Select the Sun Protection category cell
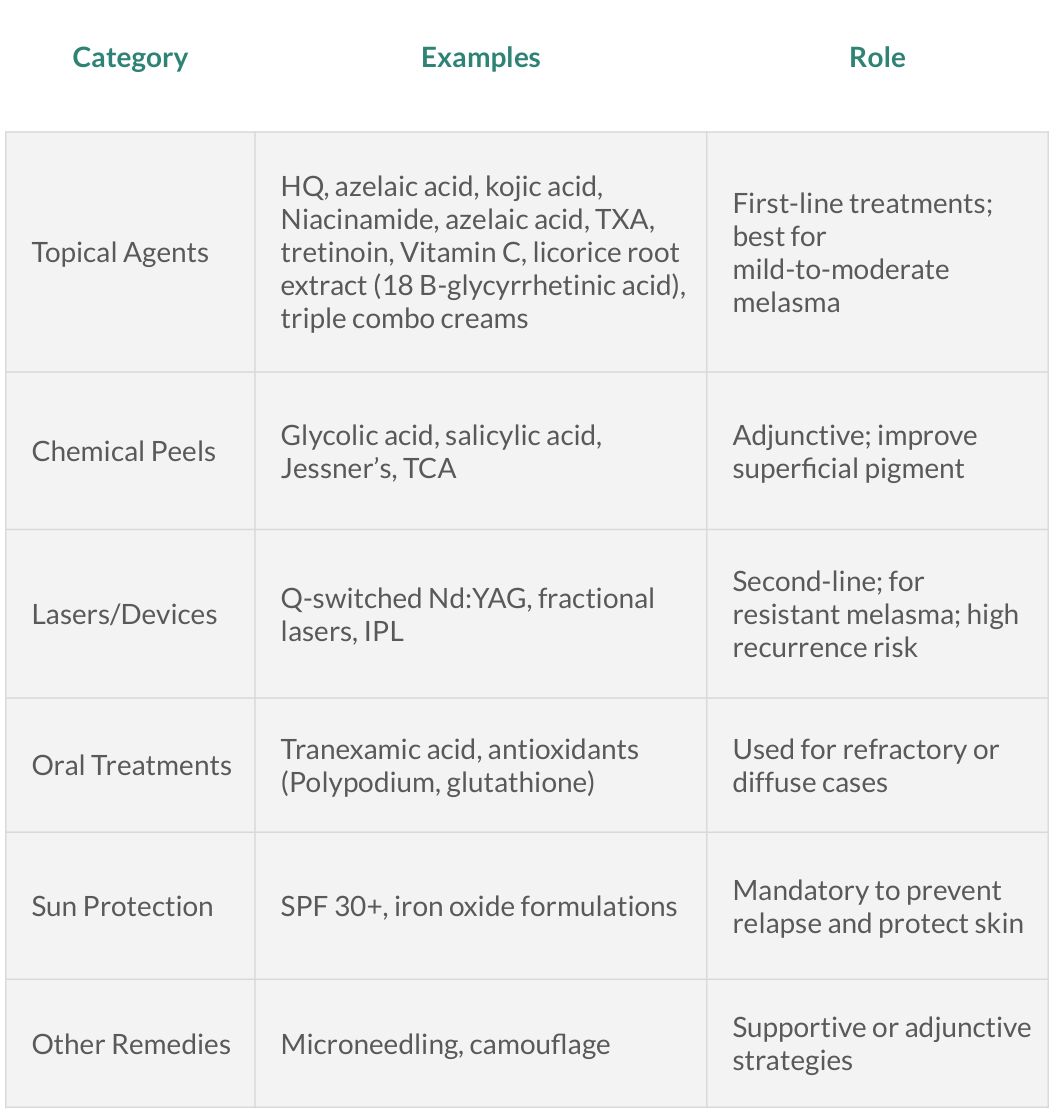1050x1112 pixels. (123, 907)
